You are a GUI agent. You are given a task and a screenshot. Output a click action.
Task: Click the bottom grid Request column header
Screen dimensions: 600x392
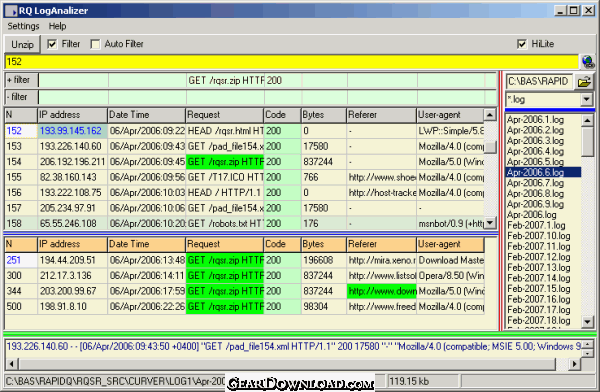pyautogui.click(x=225, y=244)
